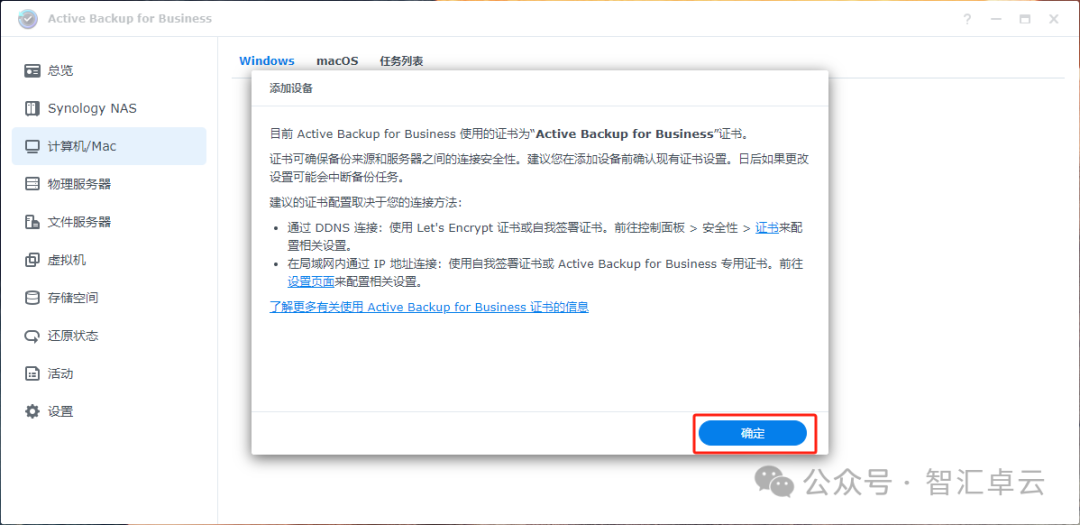Click the 虚拟机 virtual machine icon
1080x525 pixels.
(x=32, y=260)
